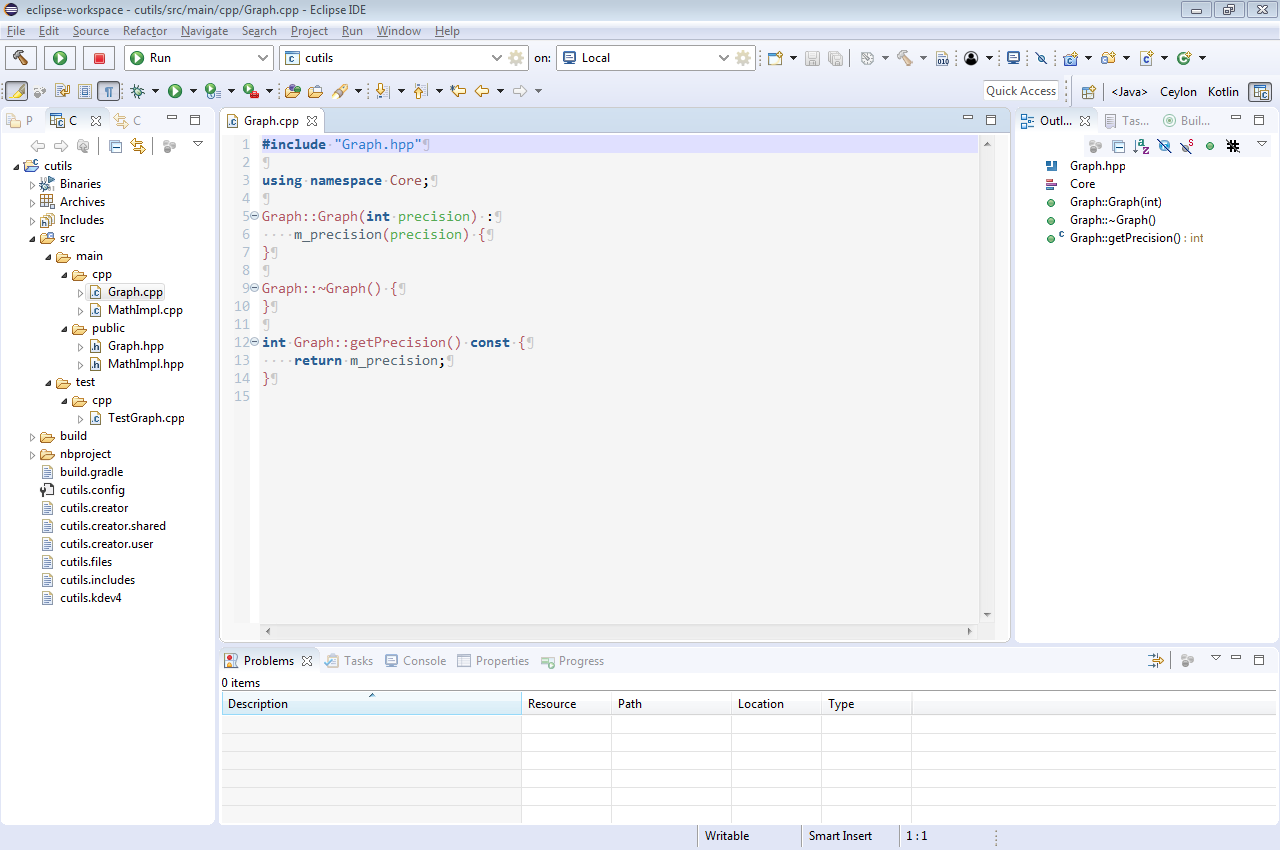This screenshot has width=1280, height=850.
Task: Toggle Show Whitespace Characters pilcrow button
Action: pos(108,91)
